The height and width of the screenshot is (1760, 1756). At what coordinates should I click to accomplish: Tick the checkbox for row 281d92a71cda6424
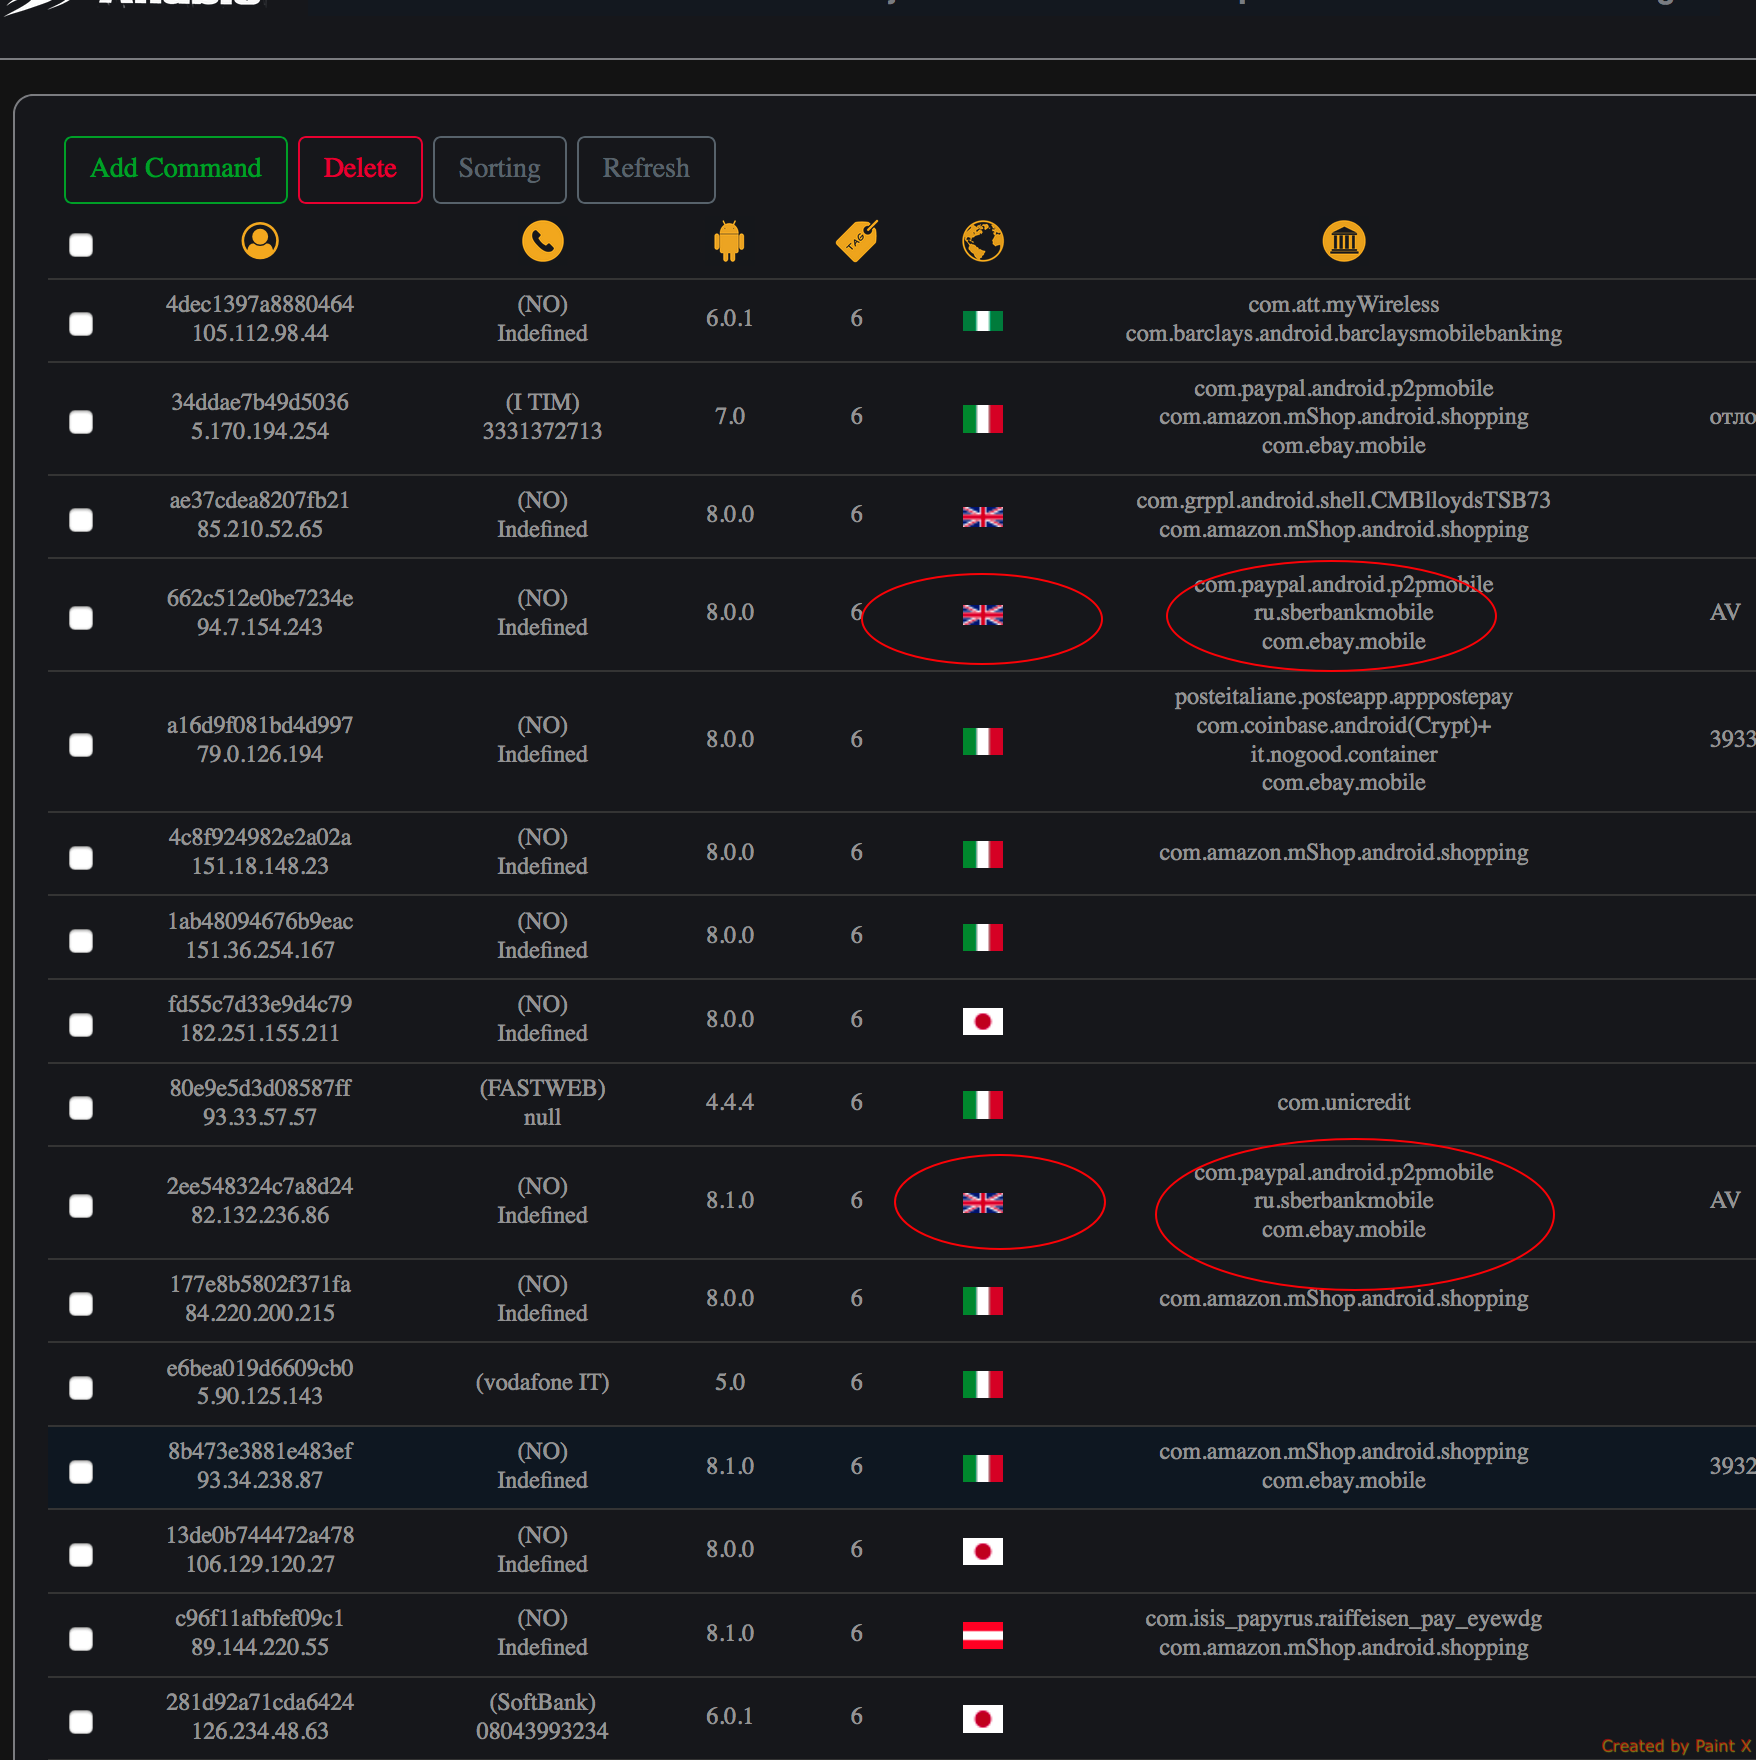pyautogui.click(x=81, y=1721)
